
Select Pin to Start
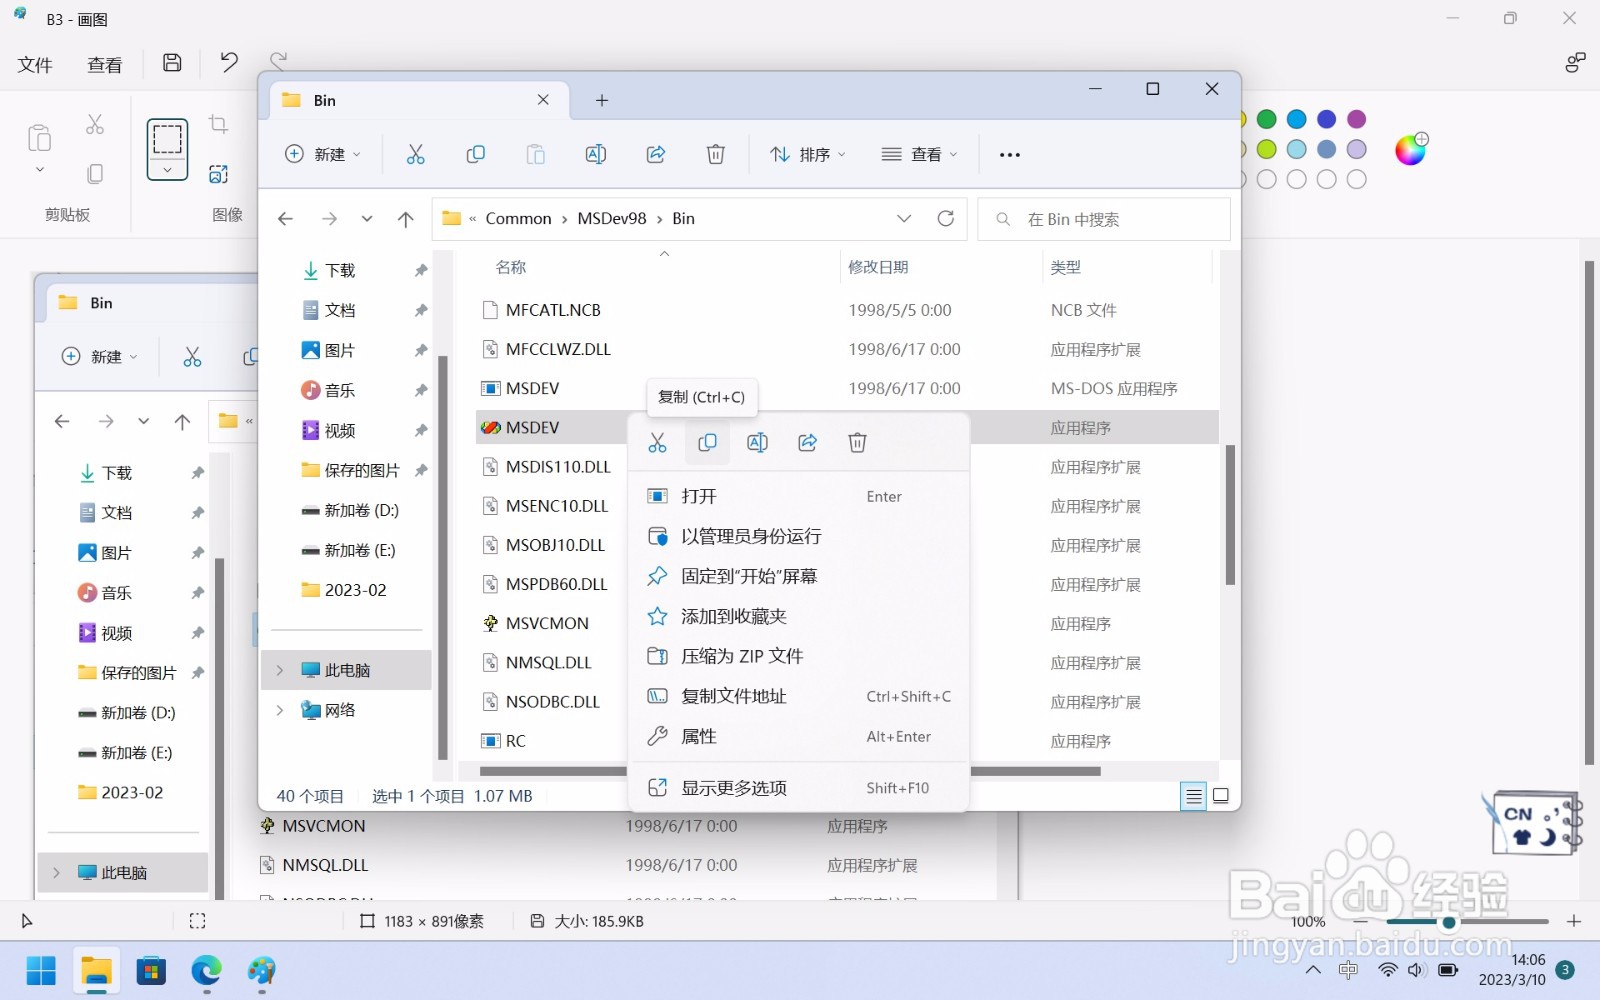tap(798, 576)
